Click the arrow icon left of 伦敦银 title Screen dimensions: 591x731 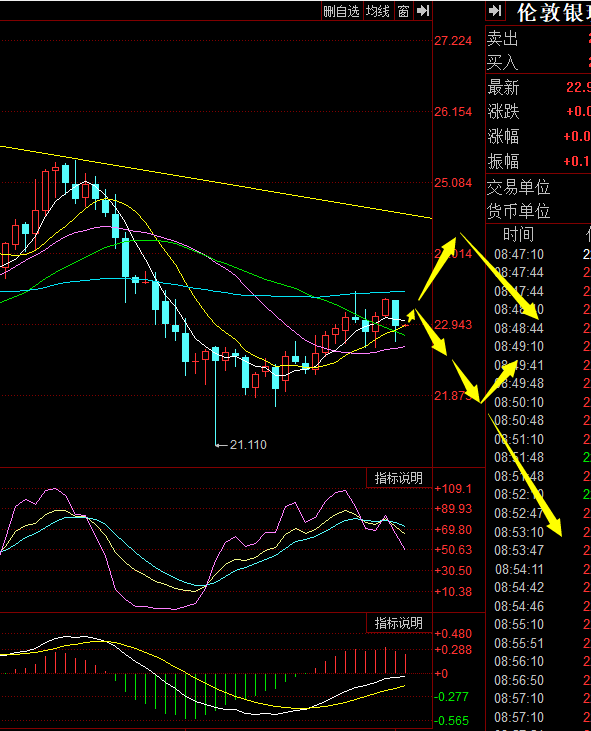click(495, 11)
